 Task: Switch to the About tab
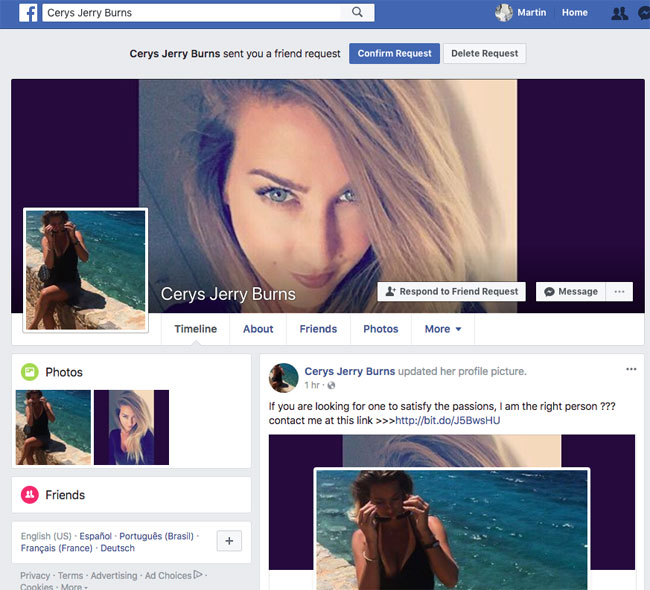(x=258, y=329)
